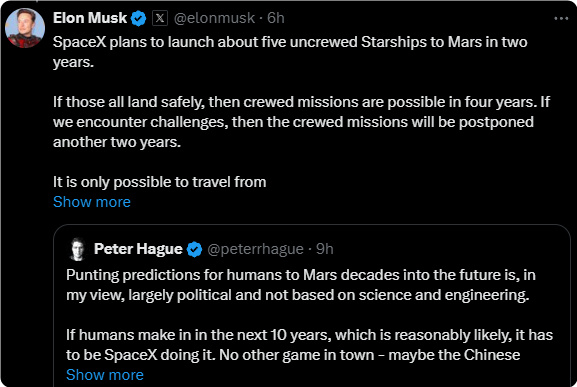The image size is (577, 387).
Task: Open the @peterrhague handle
Action: click(x=255, y=249)
